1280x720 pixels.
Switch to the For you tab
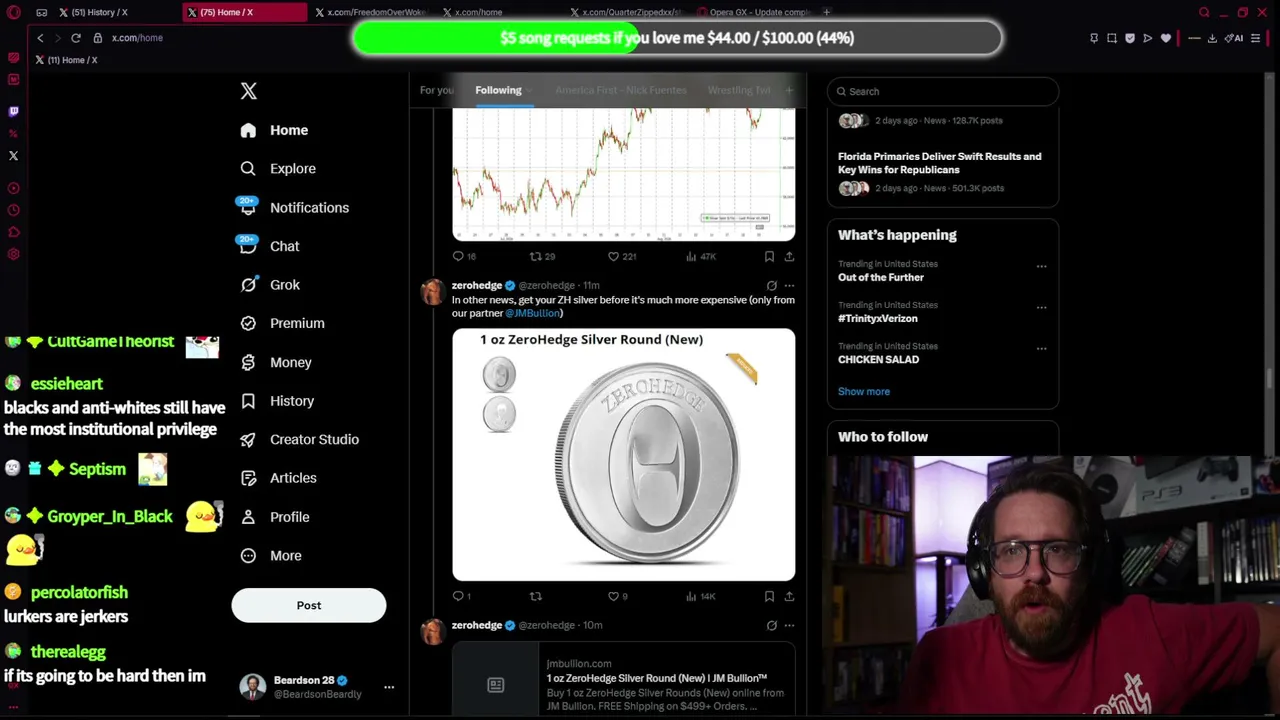436,90
